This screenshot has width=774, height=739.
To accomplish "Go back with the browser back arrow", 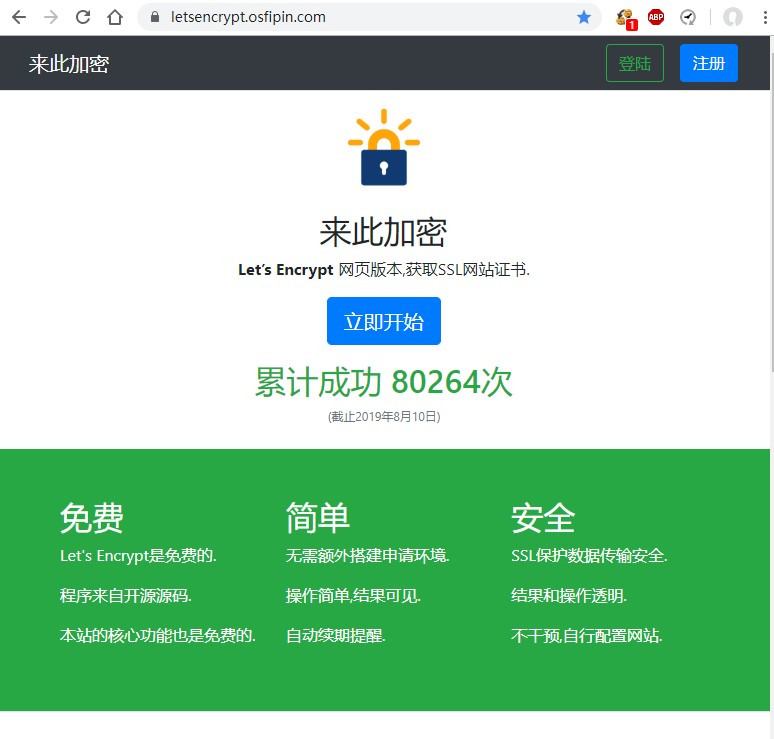I will tap(19, 17).
